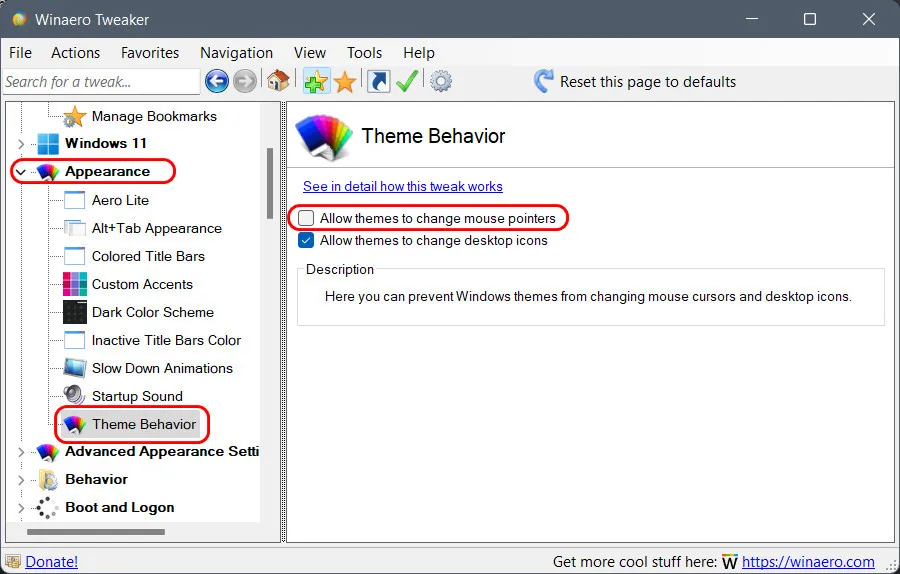This screenshot has width=900, height=574.
Task: Click the green checkmark toolbar icon
Action: pos(407,82)
